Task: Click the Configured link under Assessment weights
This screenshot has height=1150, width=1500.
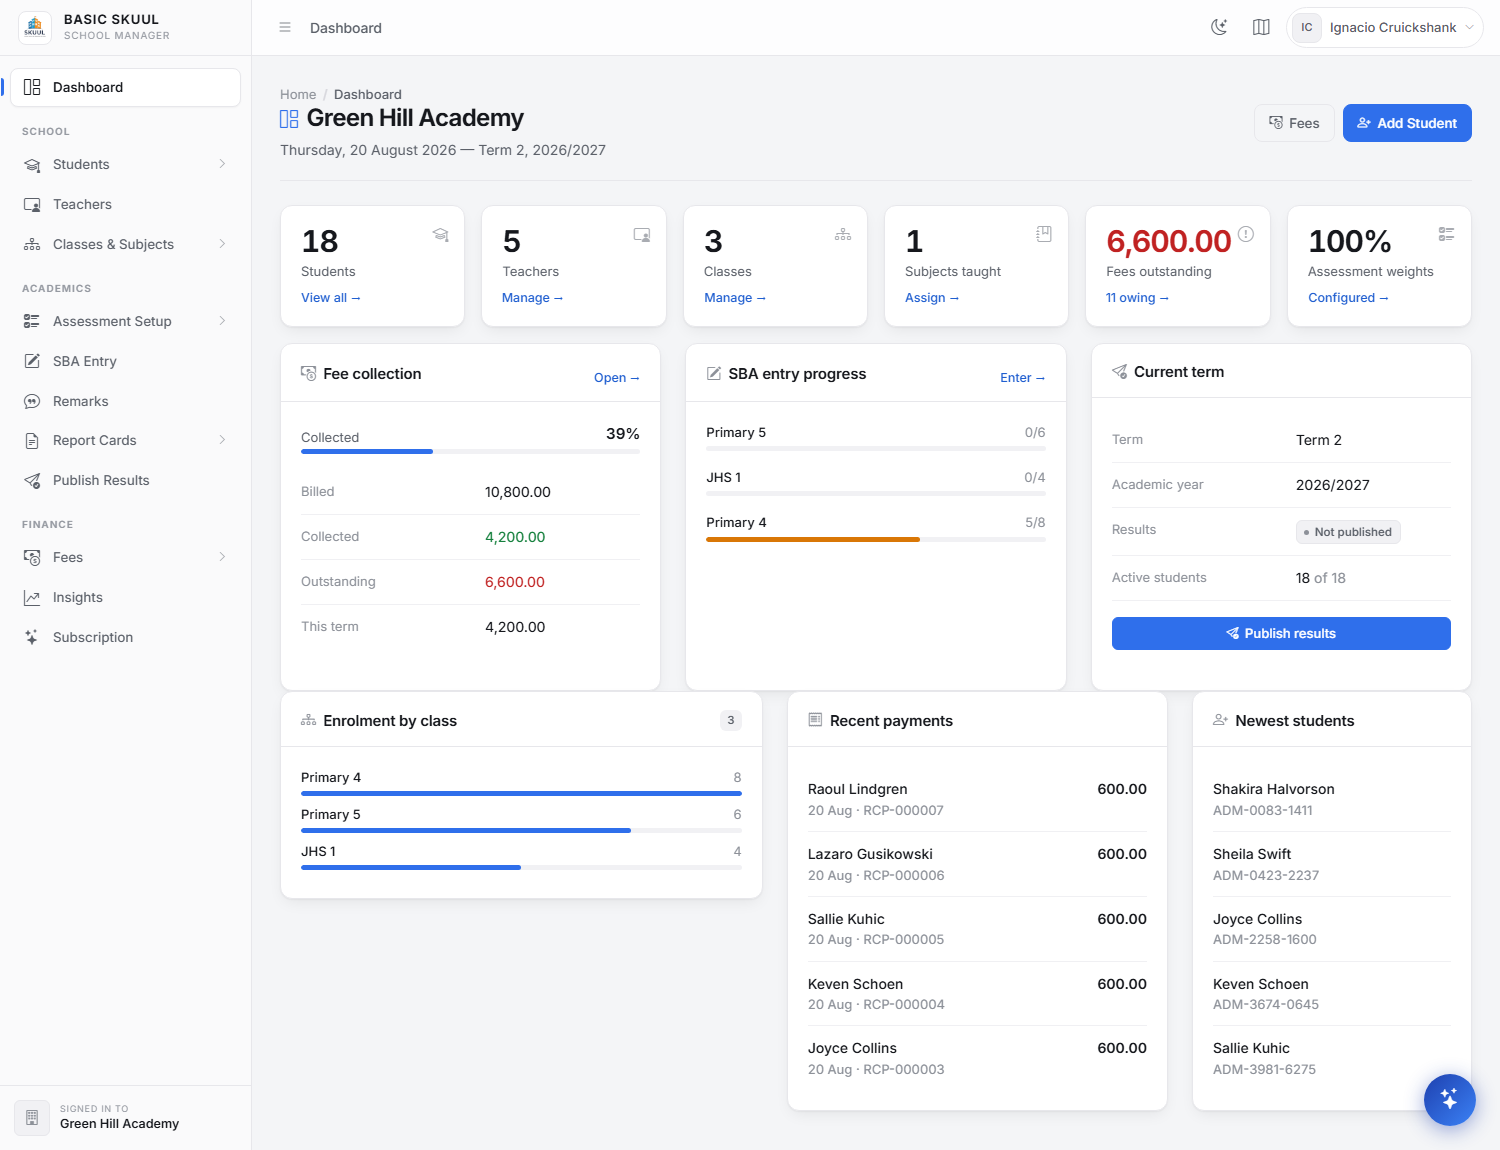Action: [x=1348, y=298]
